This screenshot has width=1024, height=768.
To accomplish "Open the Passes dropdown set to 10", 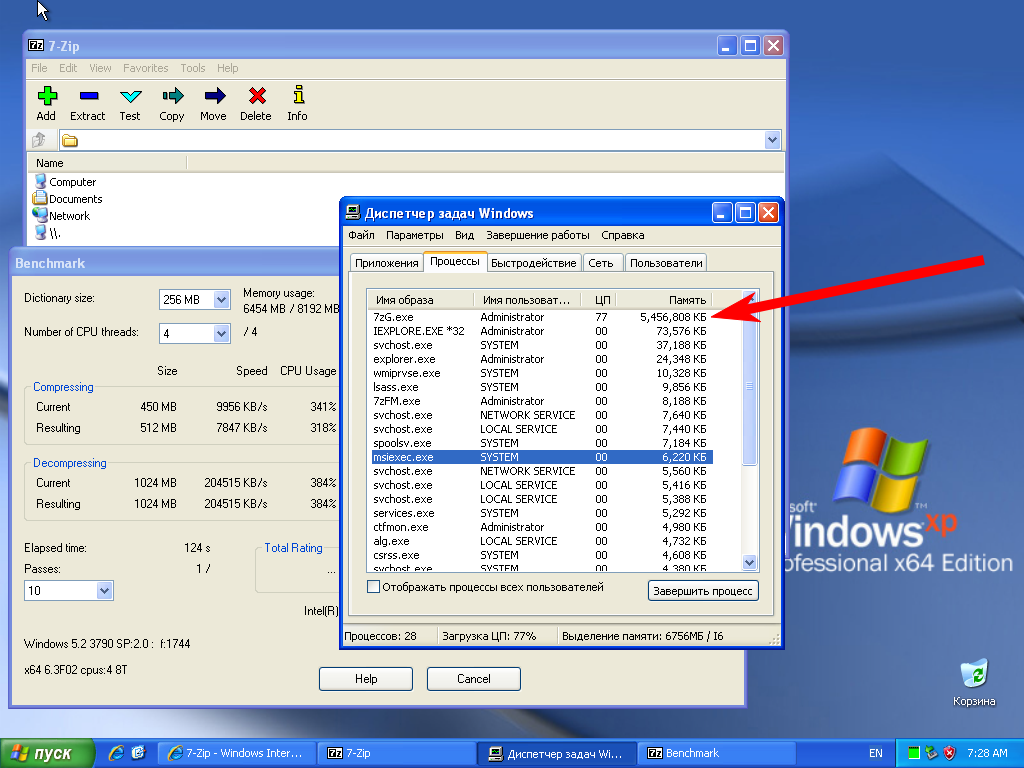I will [x=104, y=590].
